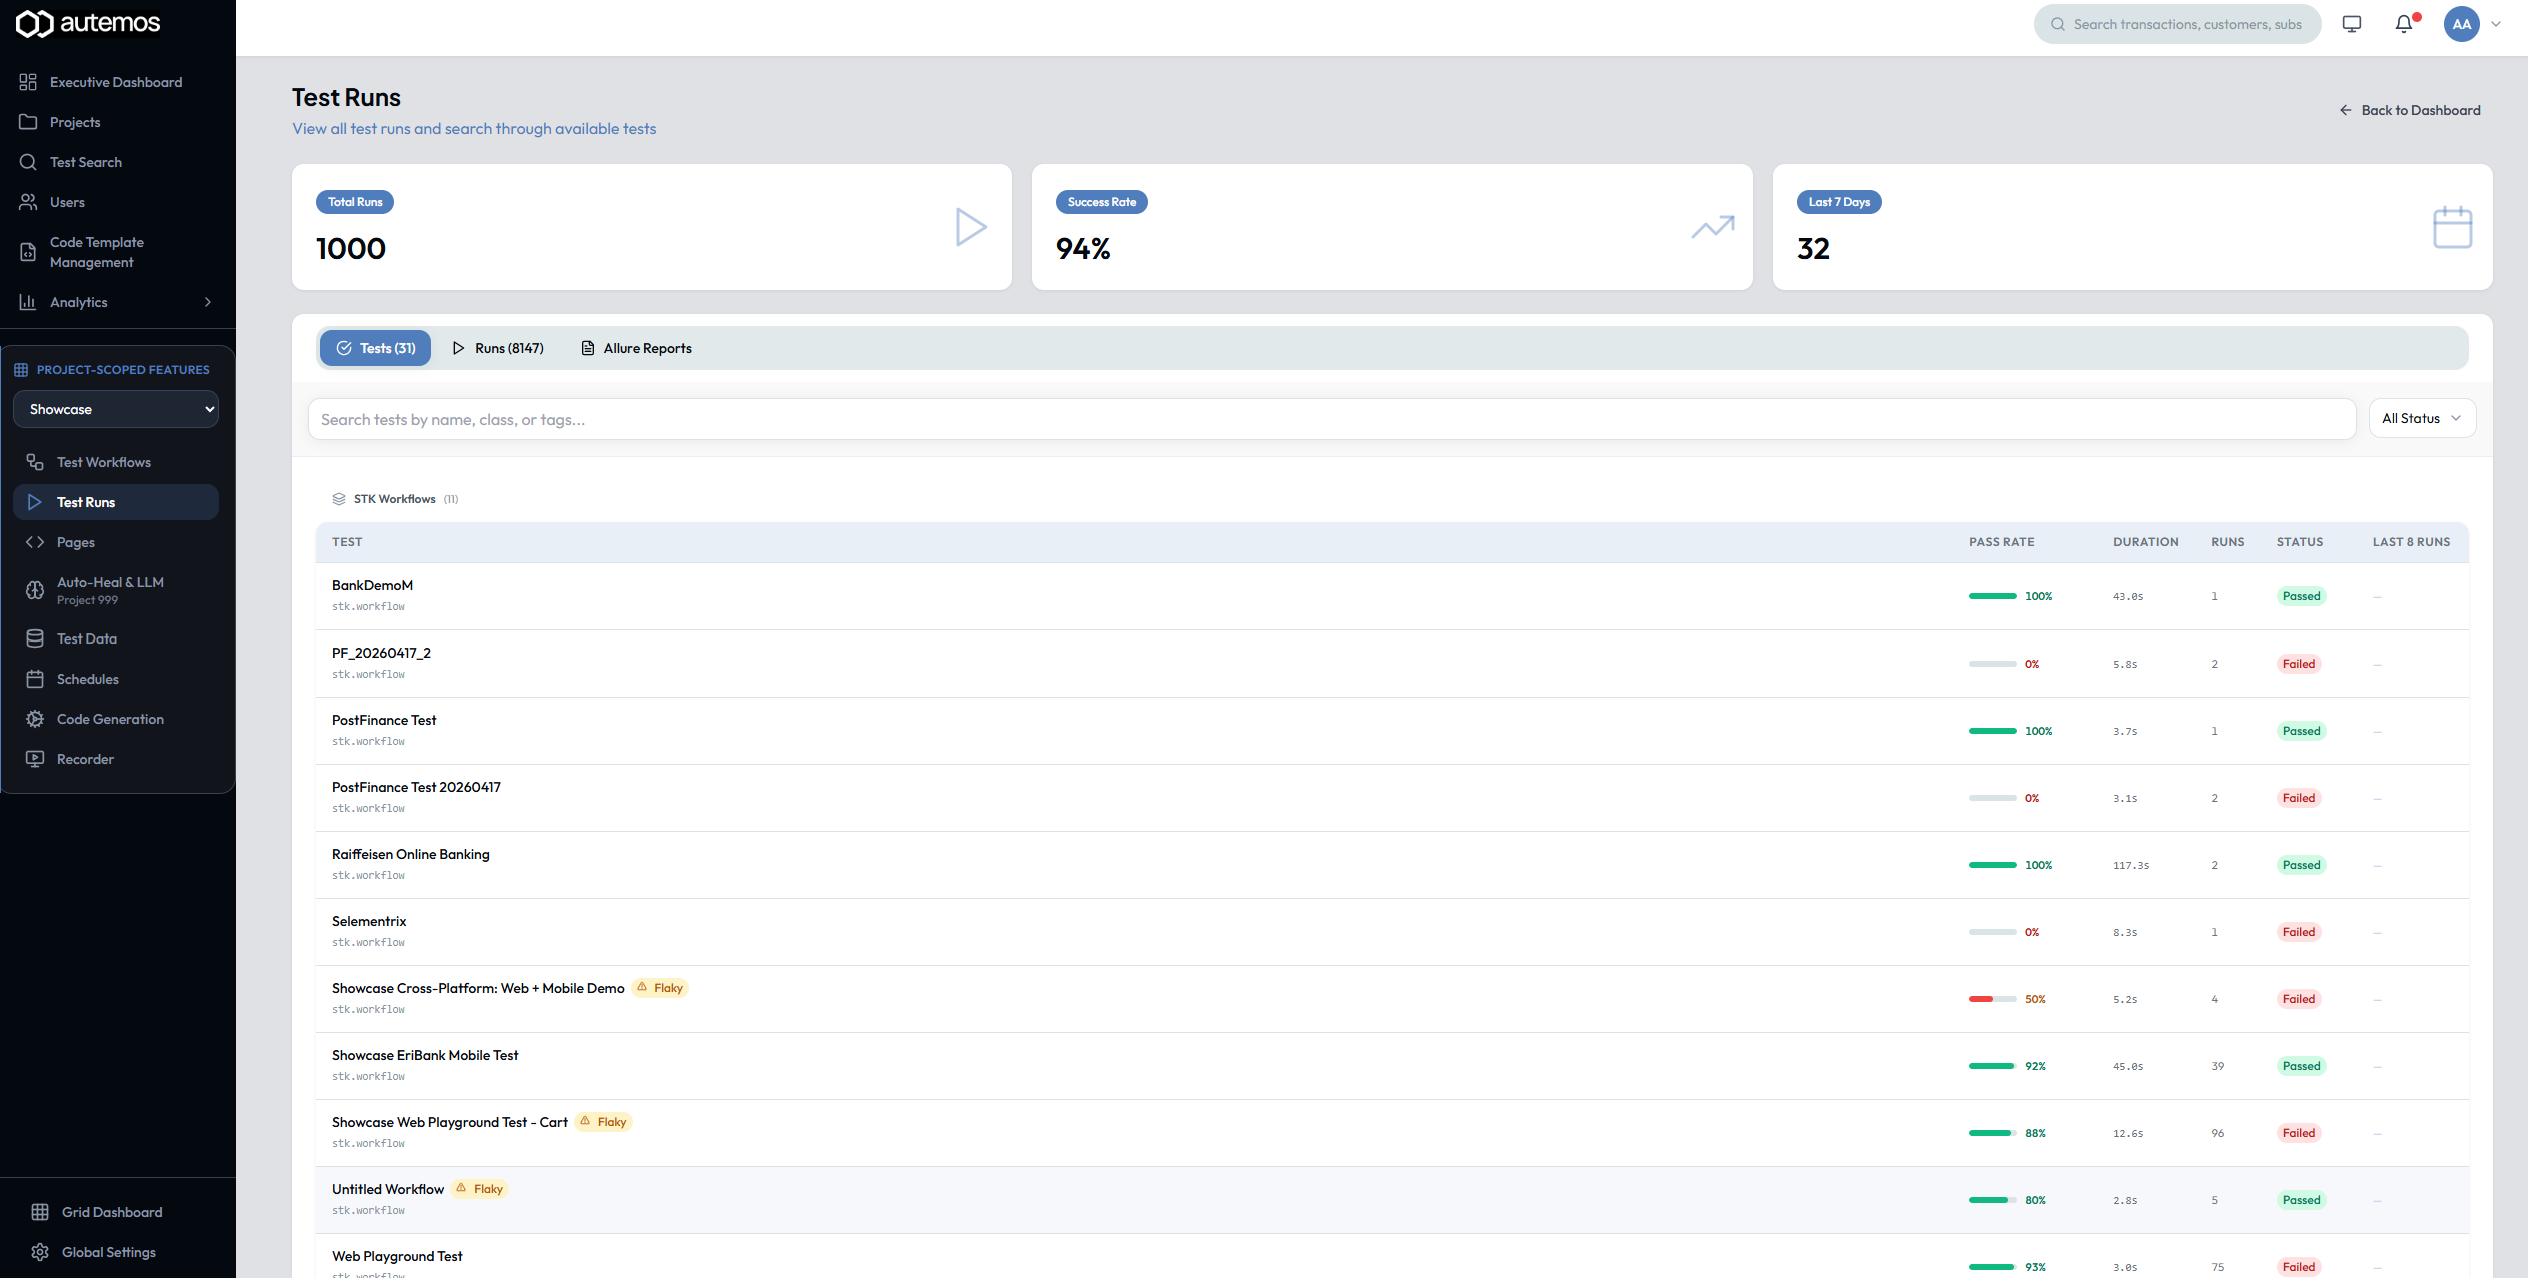
Task: Switch to the Runs (8147) tab
Action: point(498,348)
